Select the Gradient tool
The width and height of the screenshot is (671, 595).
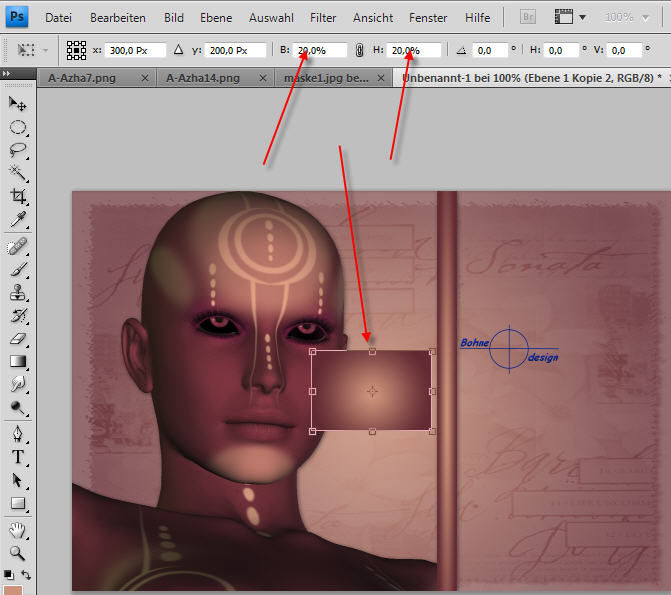point(17,362)
